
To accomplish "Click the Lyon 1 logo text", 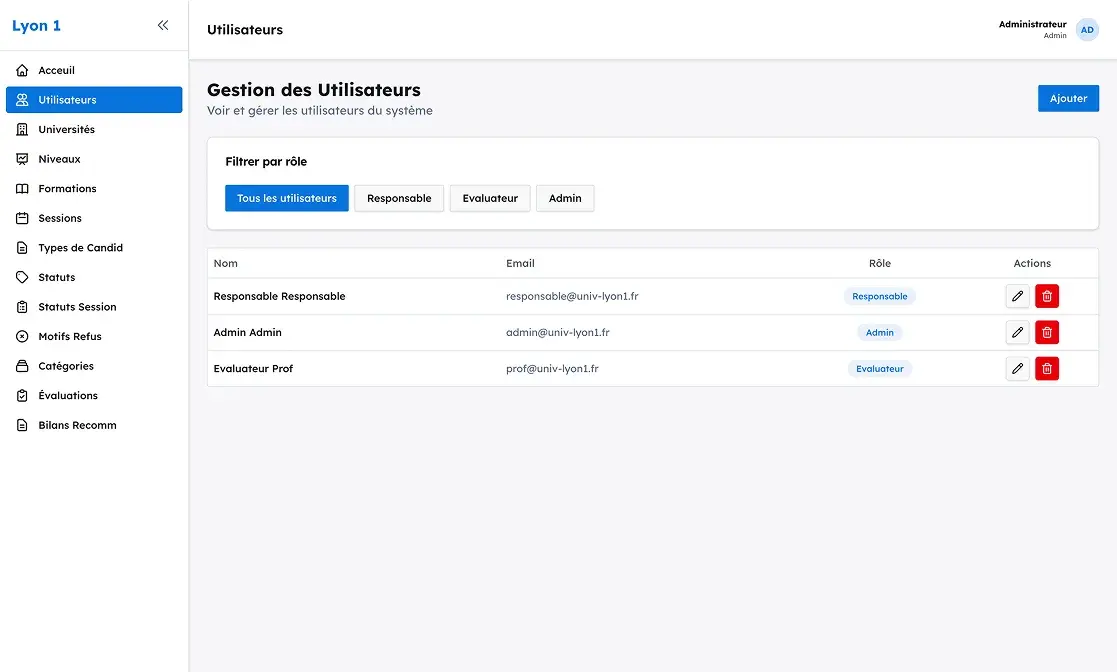I will click(36, 26).
